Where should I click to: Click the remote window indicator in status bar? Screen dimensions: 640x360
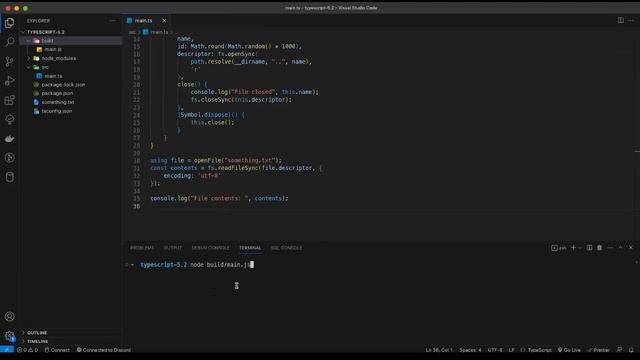coord(7,350)
